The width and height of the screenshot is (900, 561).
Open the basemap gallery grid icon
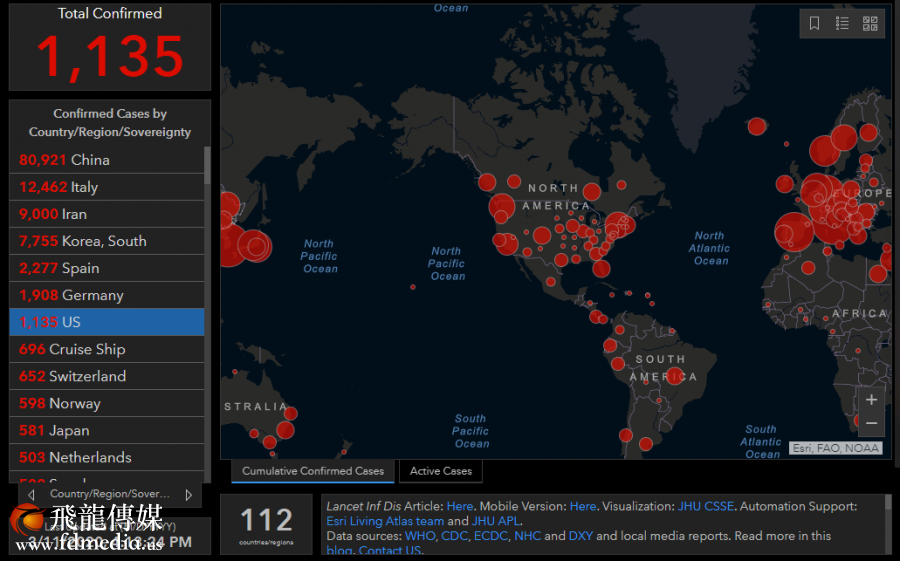[x=870, y=24]
